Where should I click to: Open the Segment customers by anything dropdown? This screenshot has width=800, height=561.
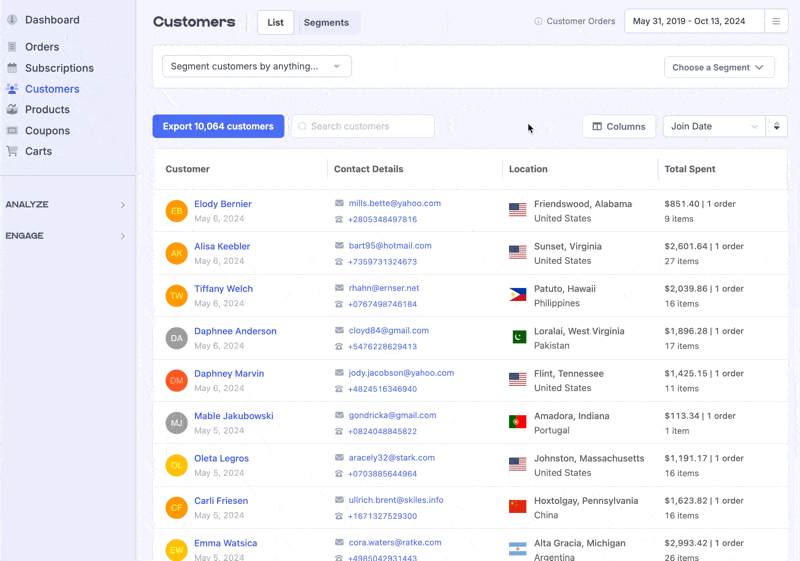point(256,67)
